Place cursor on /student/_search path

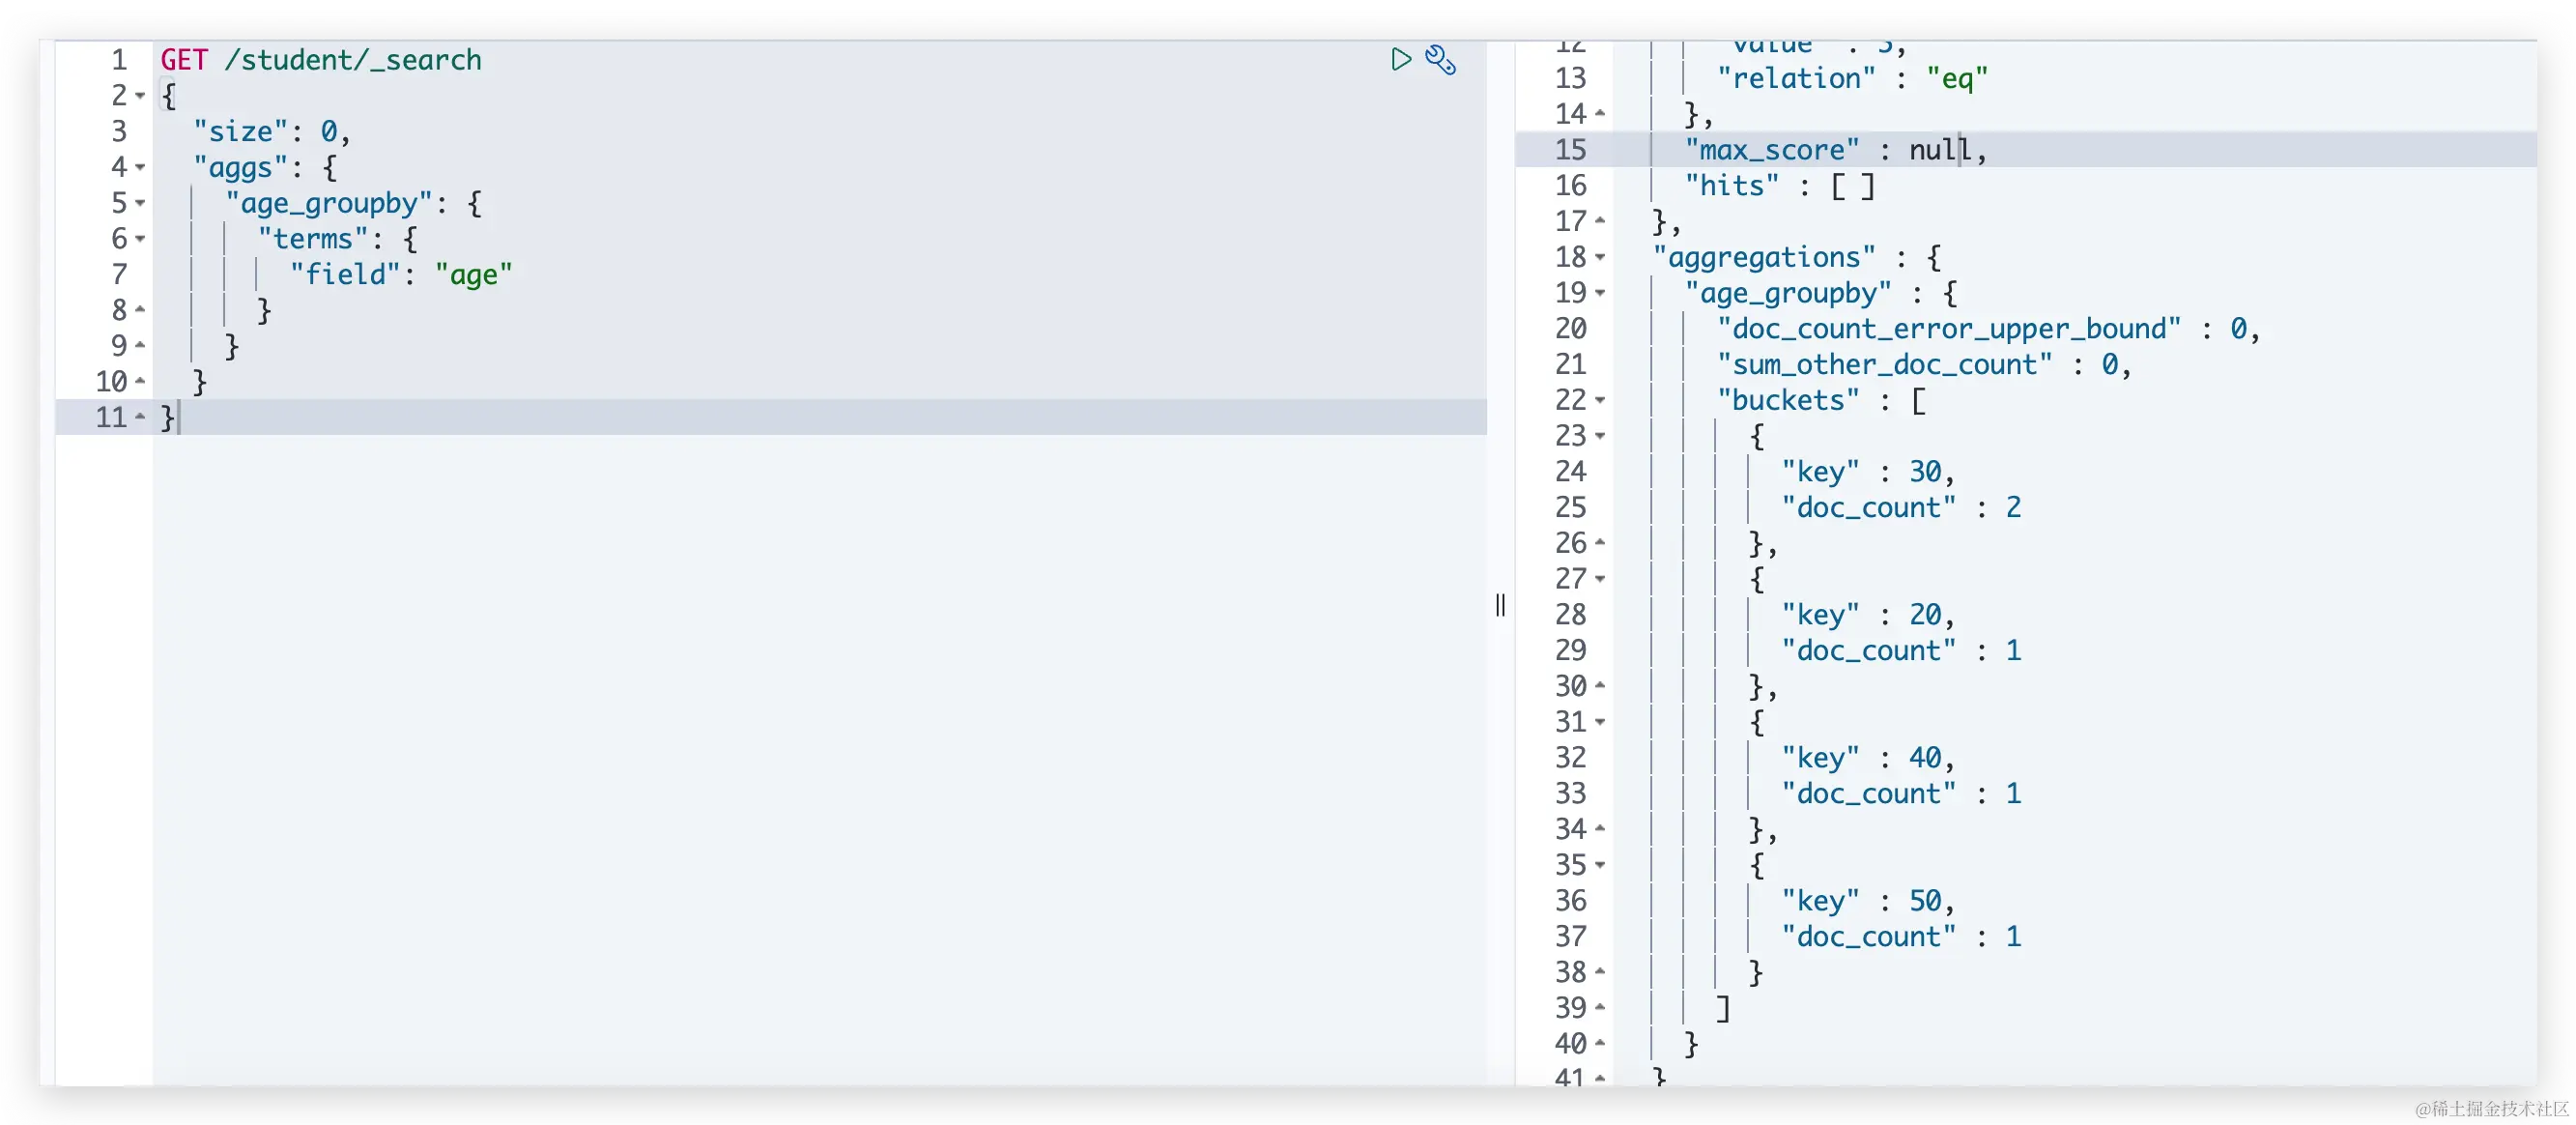(x=352, y=60)
